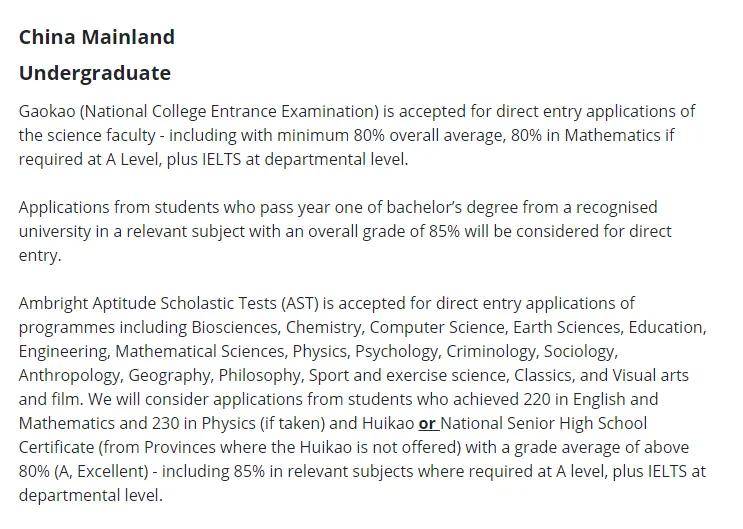Click the underlined "or" text
Viewport: 743px width, 529px height.
coord(427,423)
